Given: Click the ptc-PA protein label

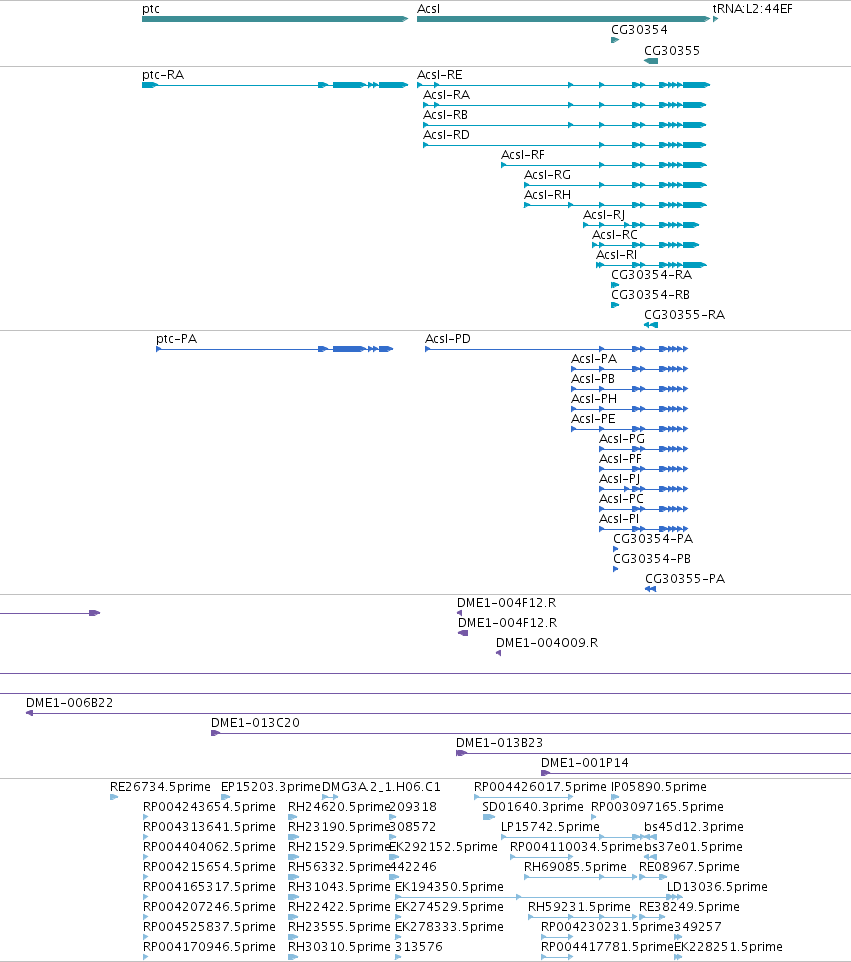Looking at the screenshot, I should tap(177, 339).
